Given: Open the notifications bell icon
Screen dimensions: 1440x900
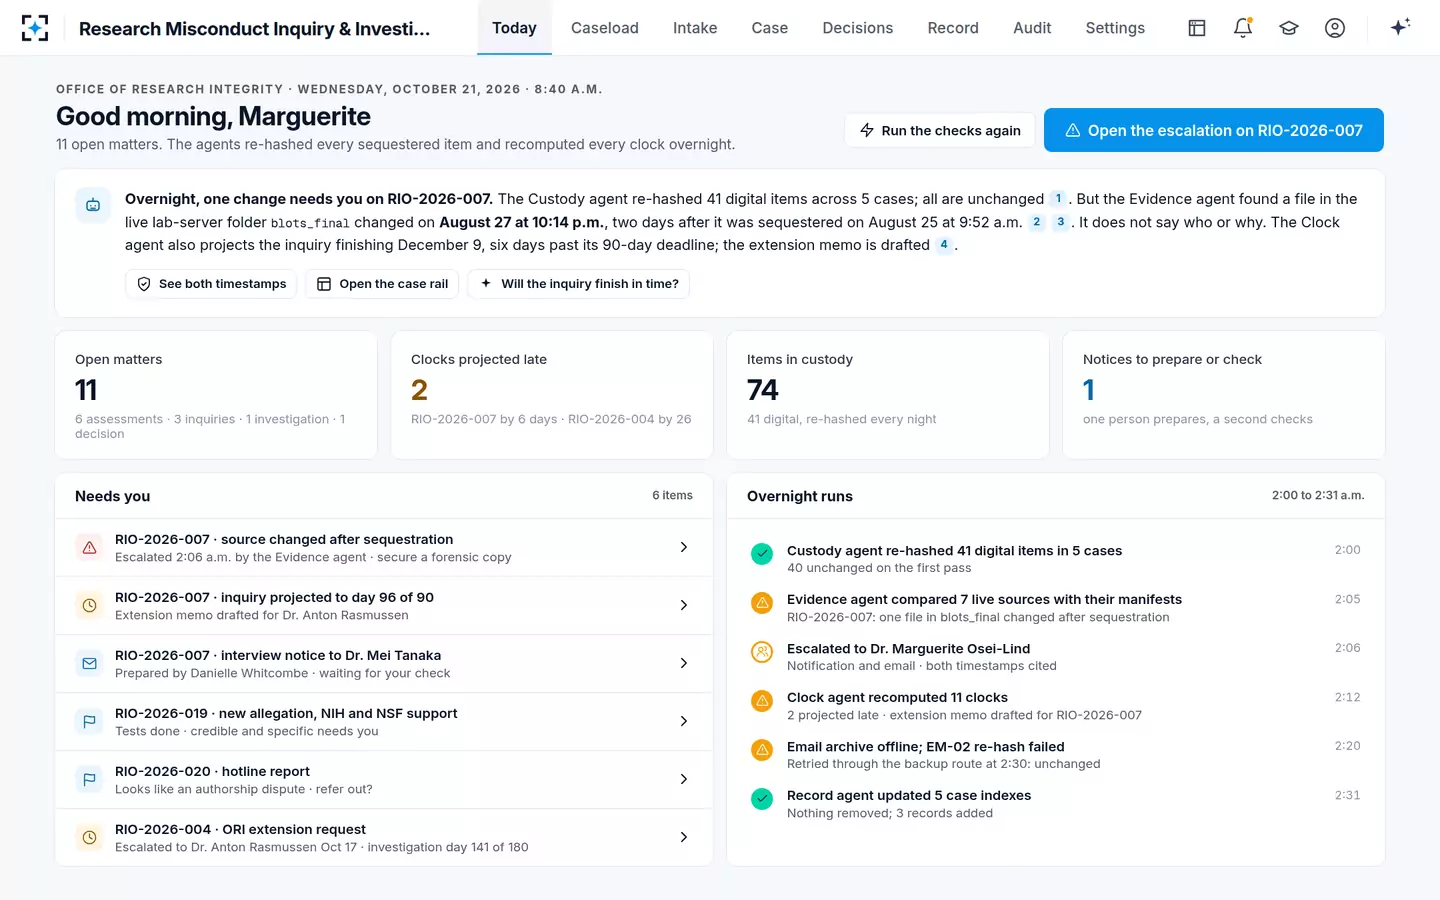Looking at the screenshot, I should click(1243, 28).
